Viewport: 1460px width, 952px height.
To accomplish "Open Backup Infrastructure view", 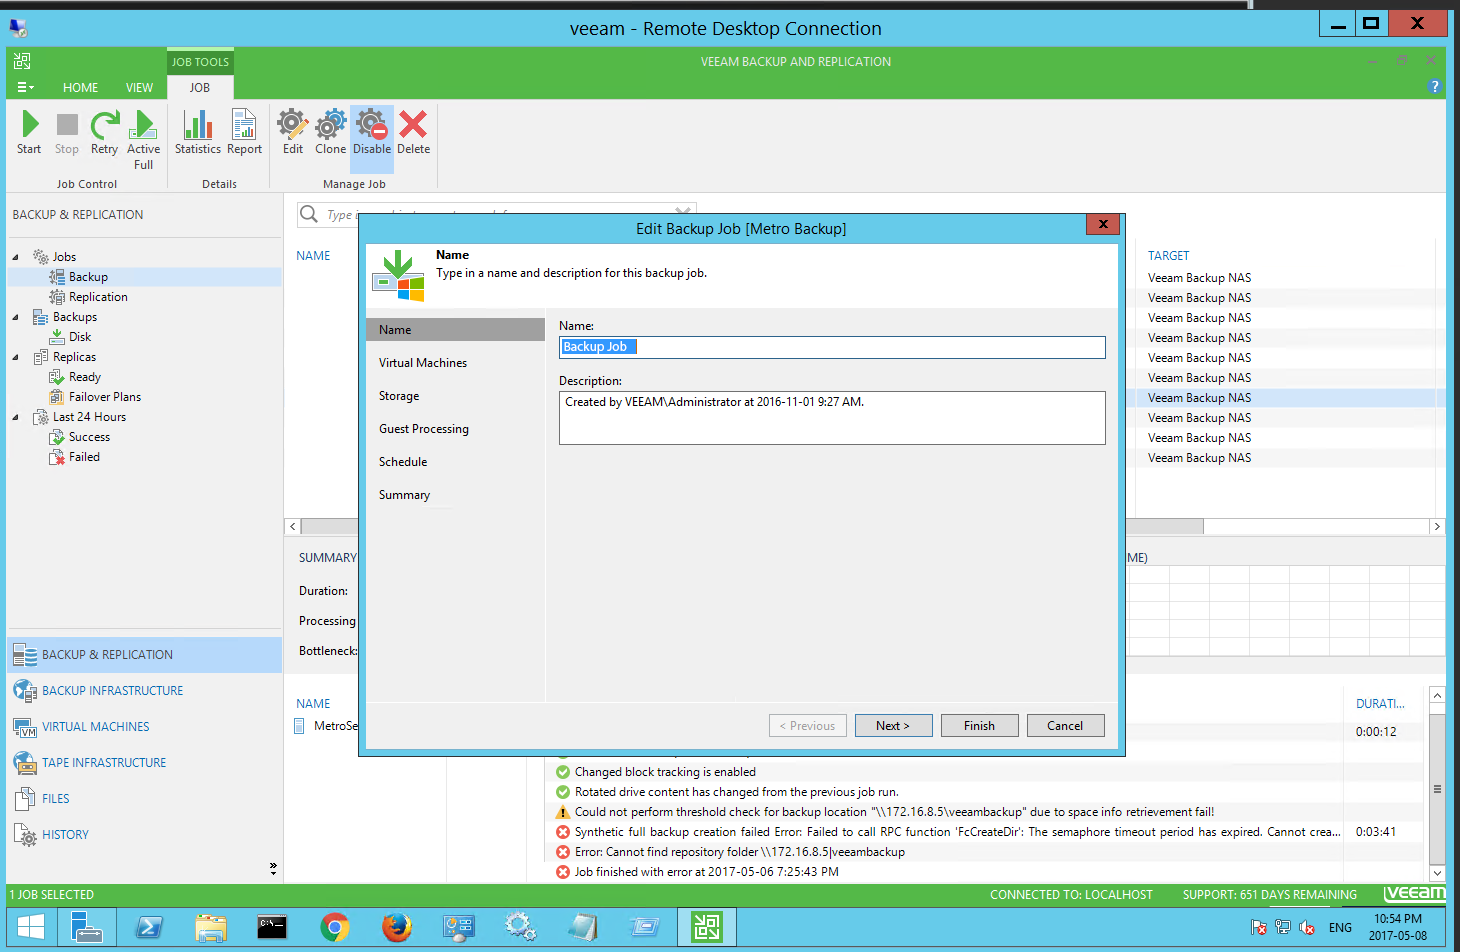I will 112,691.
